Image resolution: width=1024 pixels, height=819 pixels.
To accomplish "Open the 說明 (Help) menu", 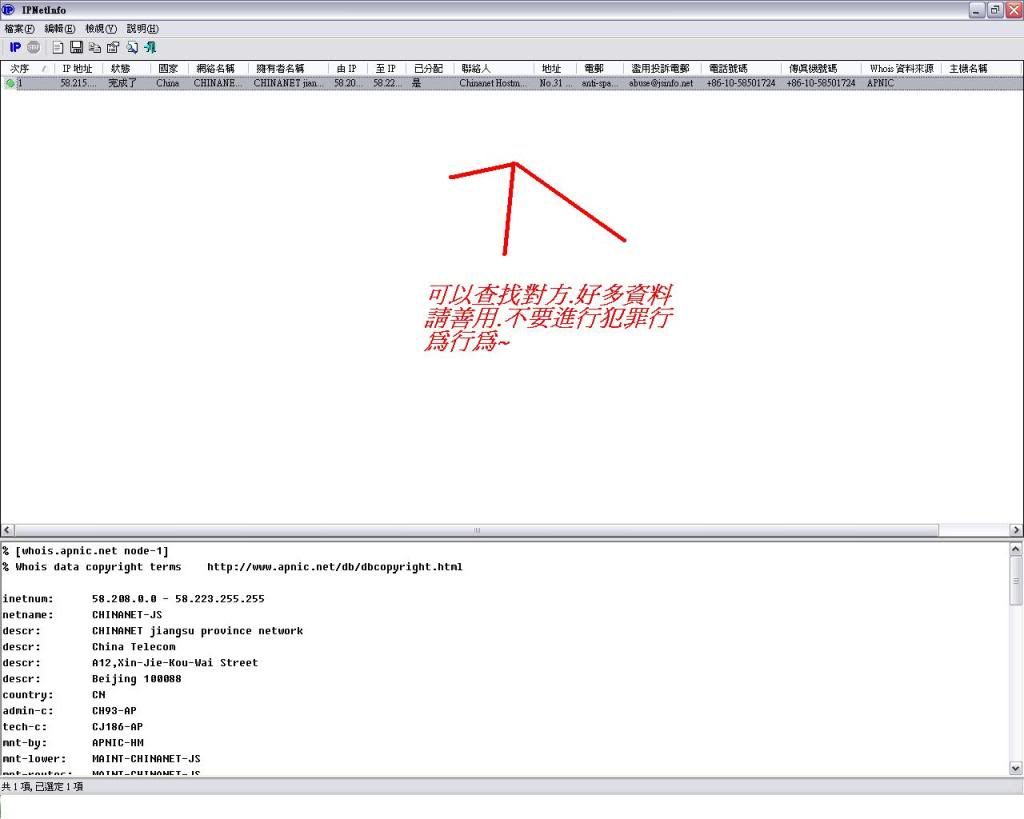I will click(x=142, y=29).
